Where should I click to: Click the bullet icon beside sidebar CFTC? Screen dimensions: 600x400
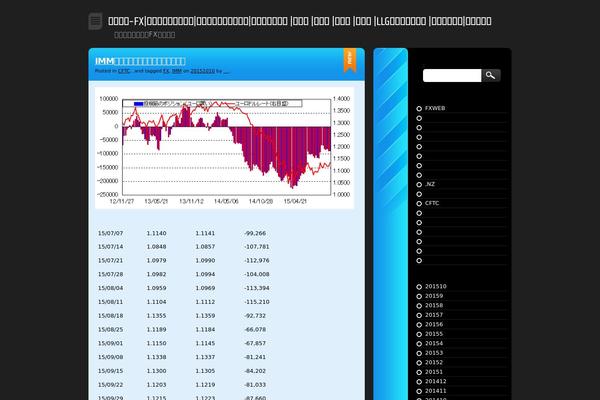419,204
